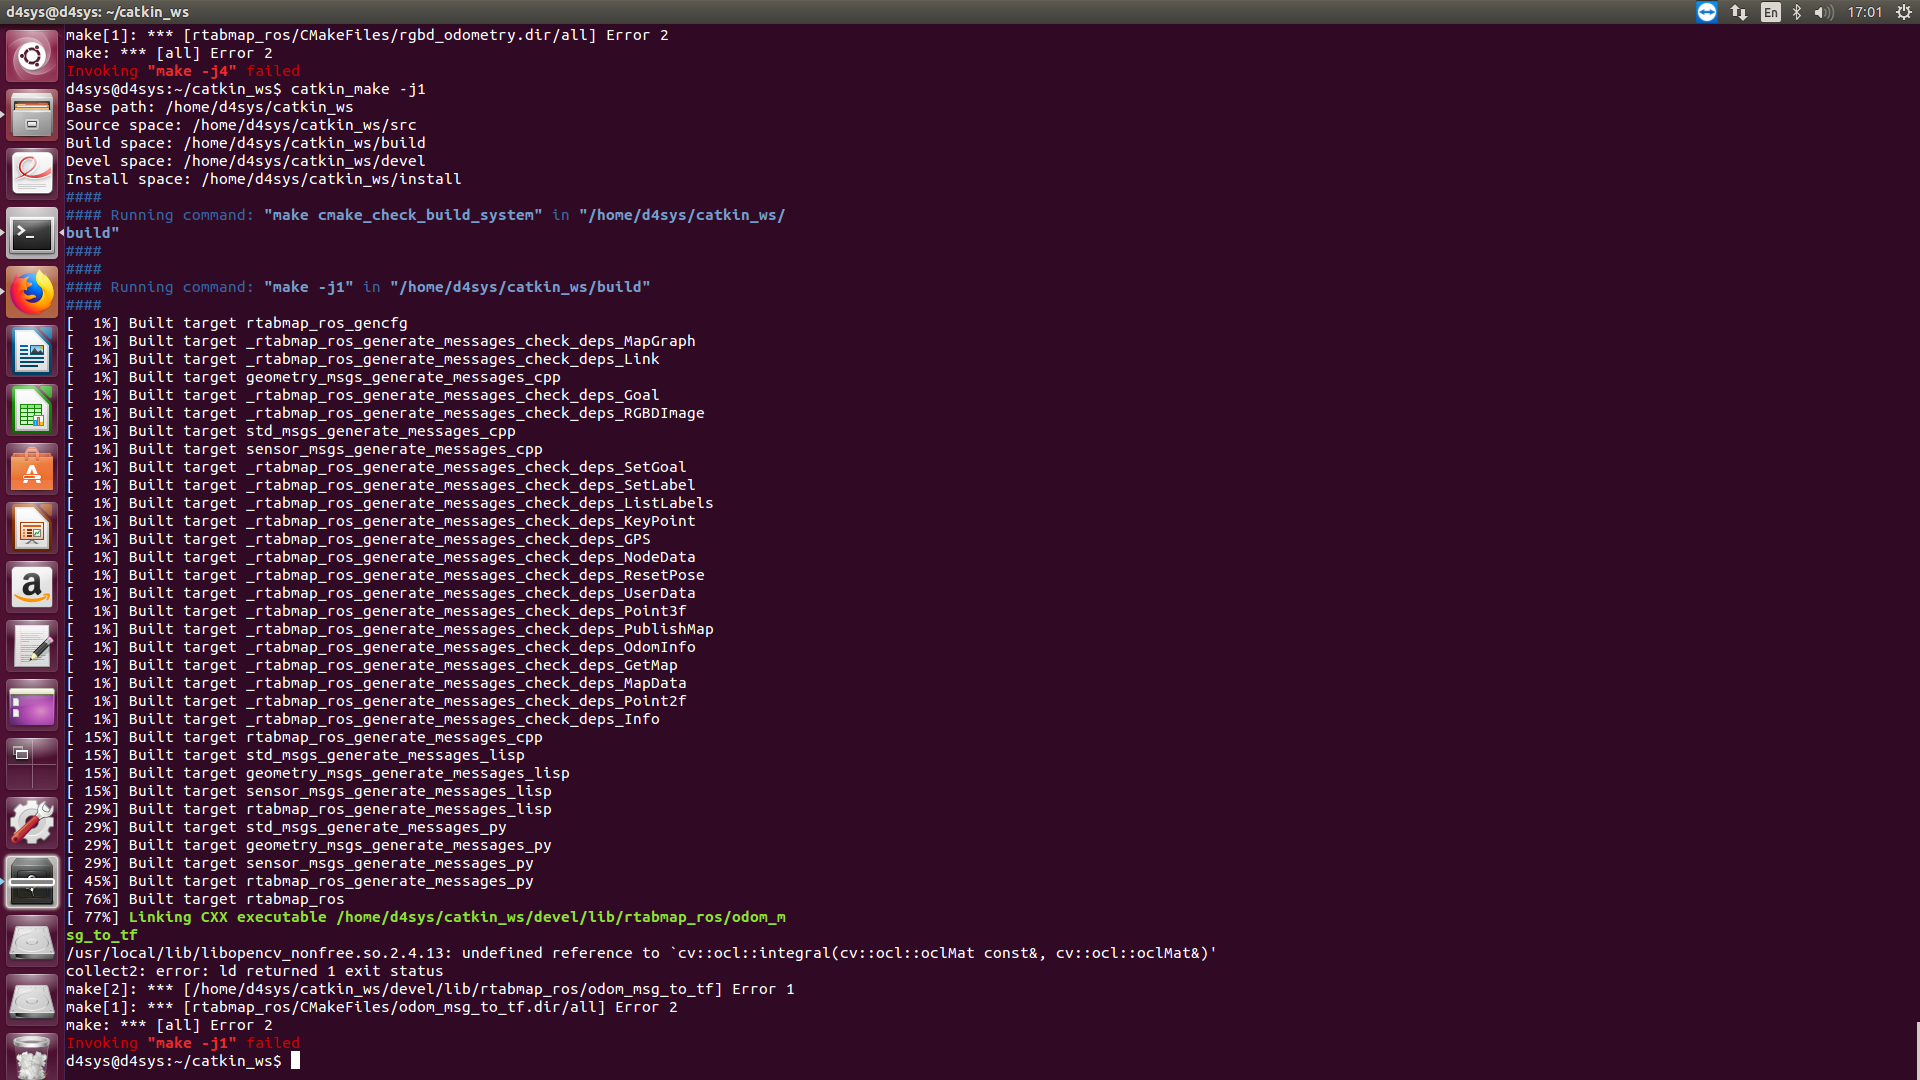
Task: Click the TeamViewer tray indicator
Action: [x=1707, y=12]
